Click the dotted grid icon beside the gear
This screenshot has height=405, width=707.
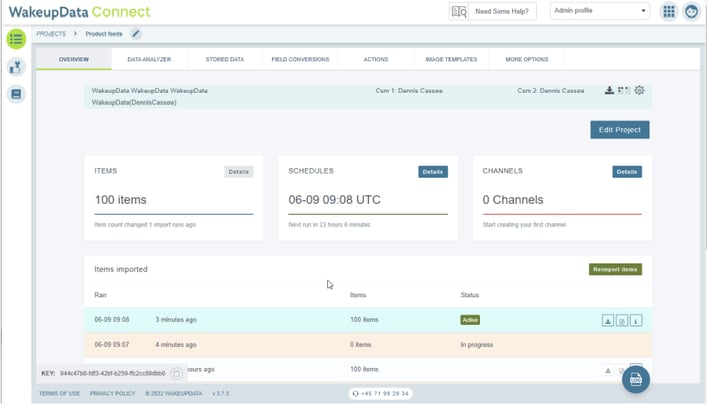click(624, 91)
